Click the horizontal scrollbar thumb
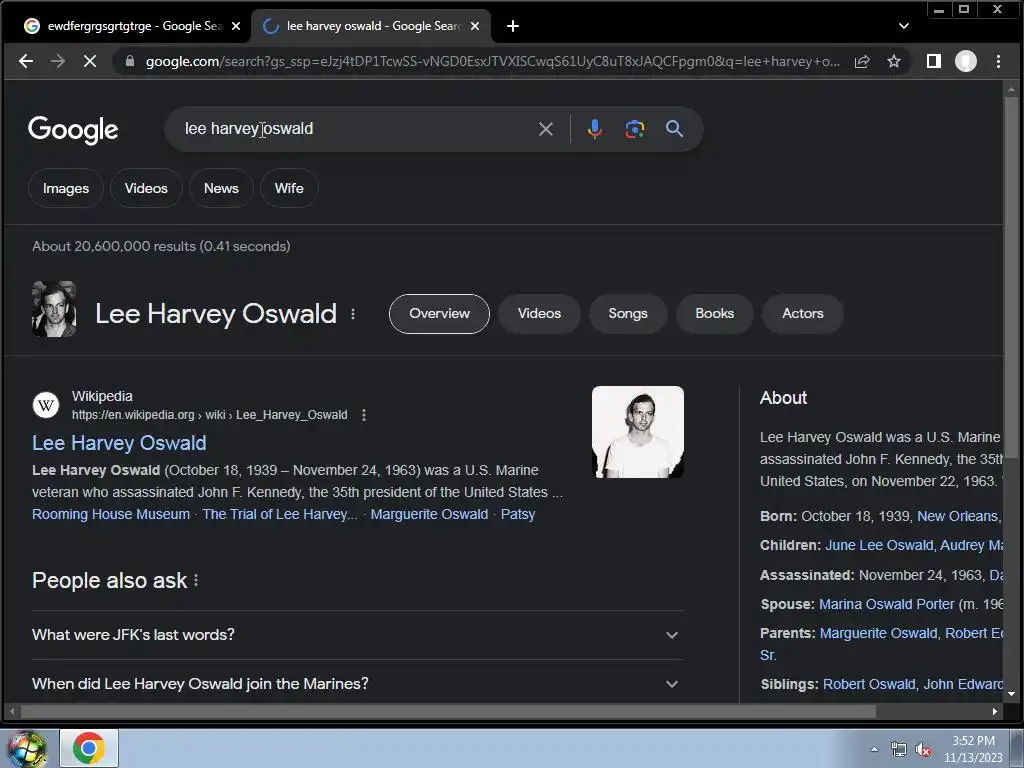 [448, 711]
